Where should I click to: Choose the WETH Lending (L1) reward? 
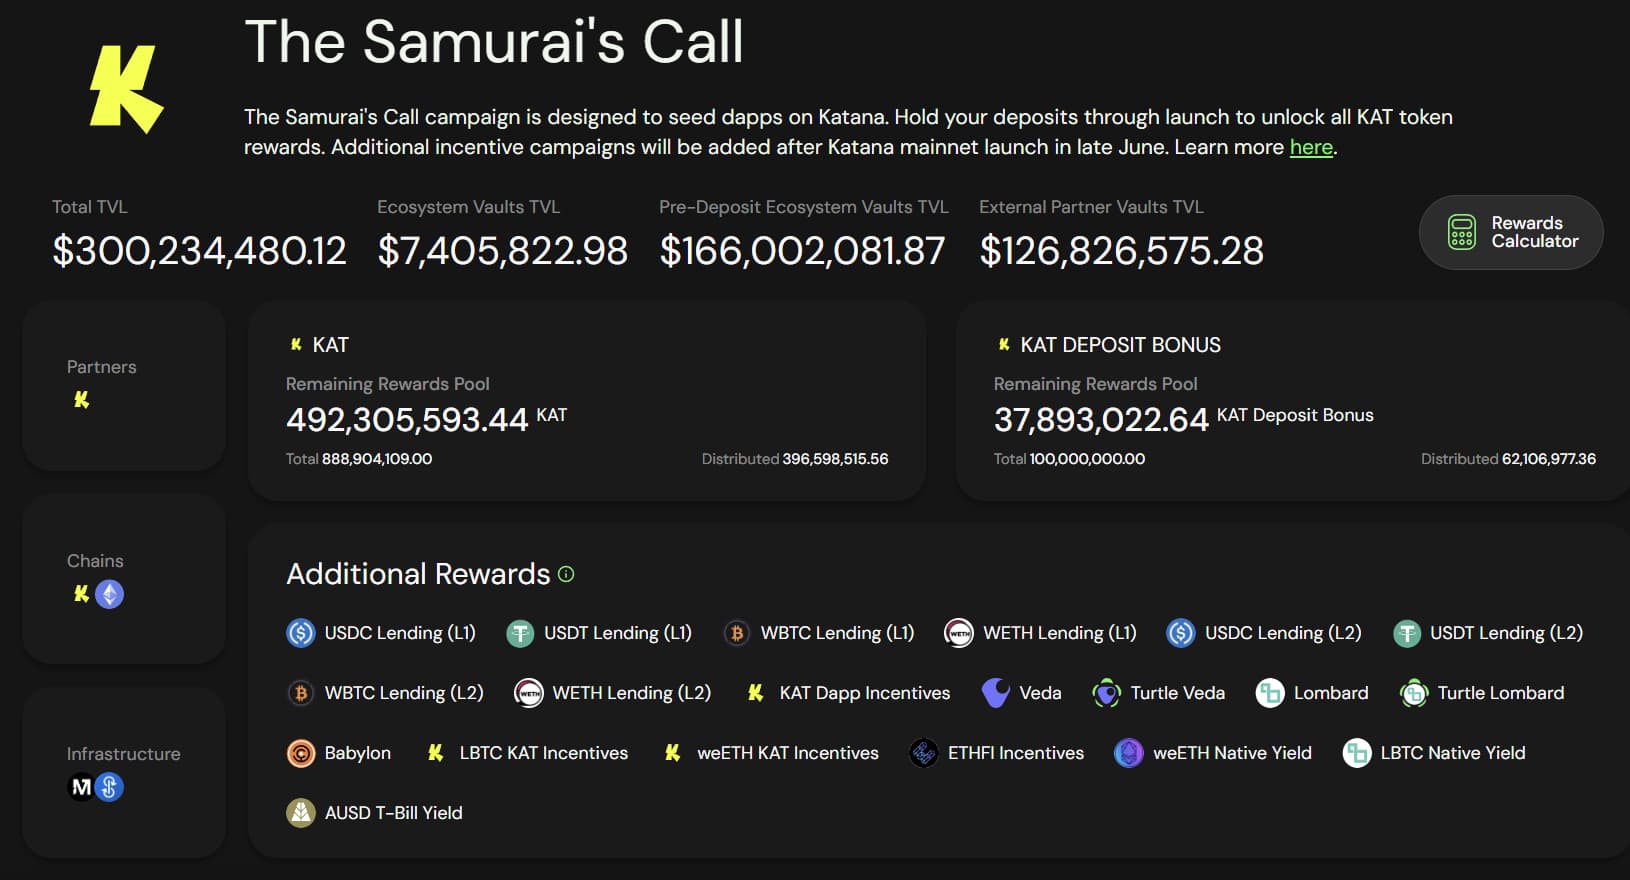click(x=1040, y=633)
